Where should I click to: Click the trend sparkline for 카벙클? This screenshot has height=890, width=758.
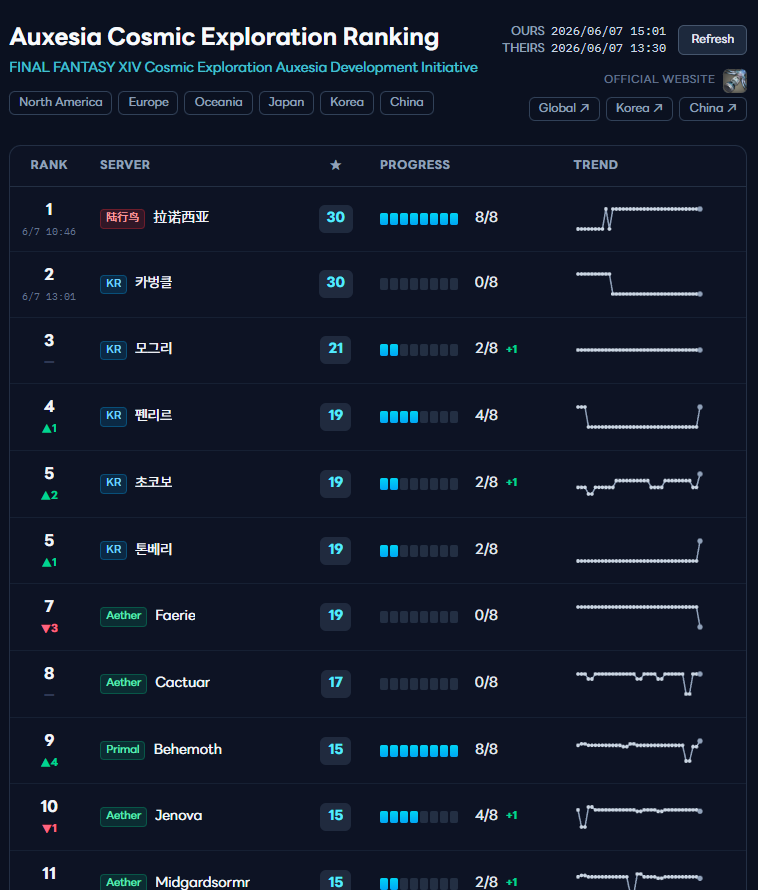tap(639, 284)
